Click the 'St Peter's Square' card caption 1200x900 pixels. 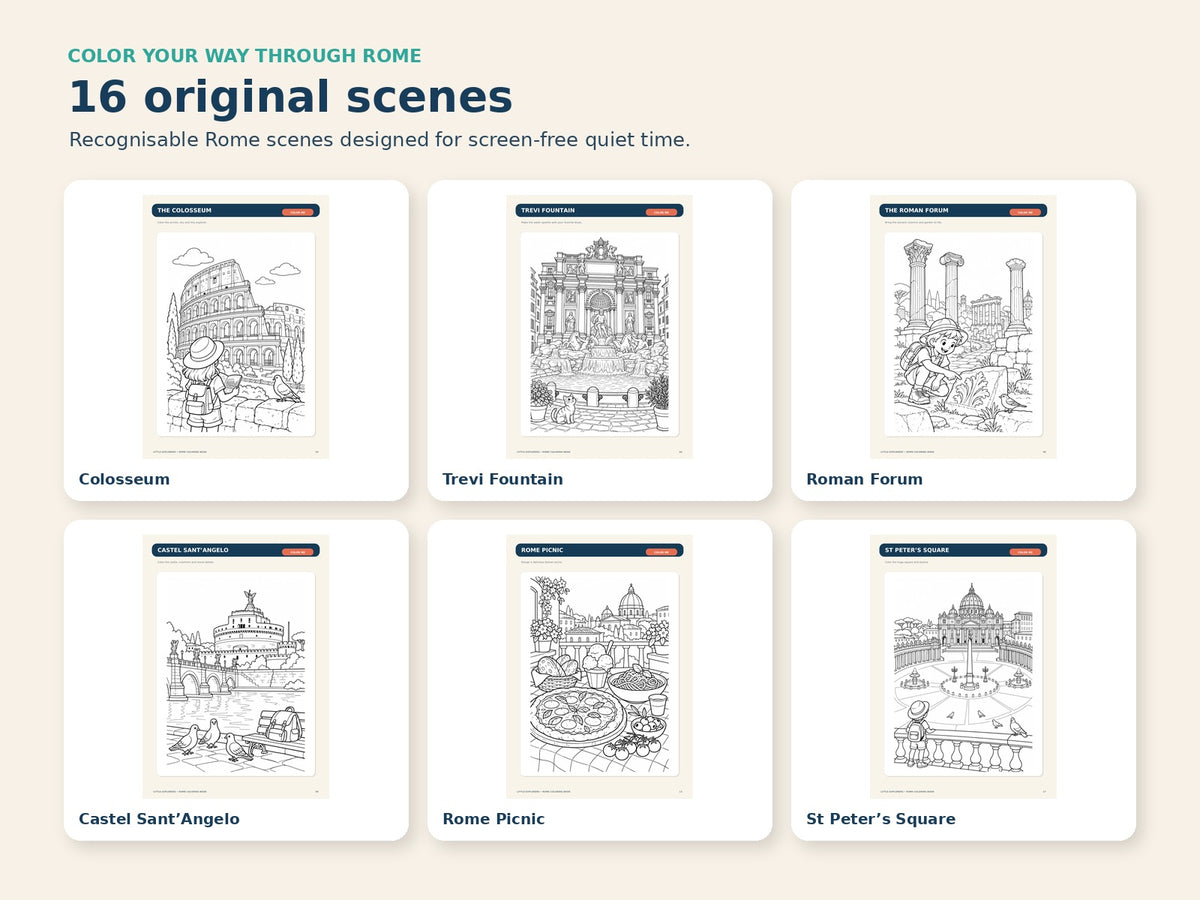point(881,819)
